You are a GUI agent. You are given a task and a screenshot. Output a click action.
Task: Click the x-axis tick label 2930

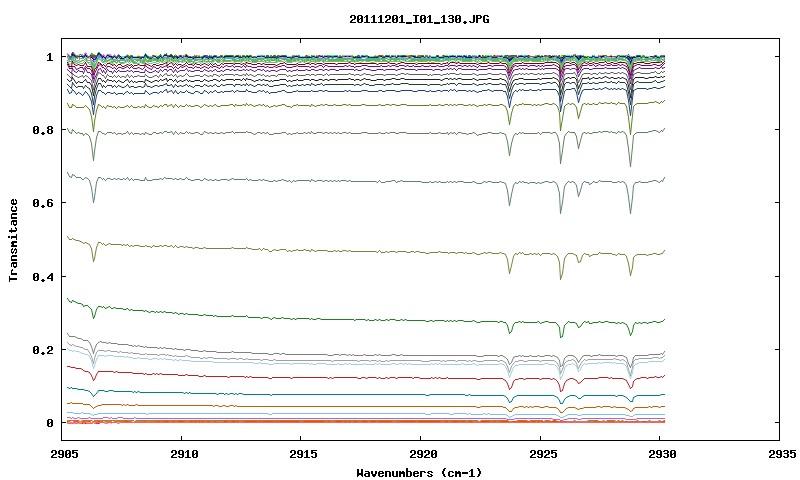pos(662,454)
